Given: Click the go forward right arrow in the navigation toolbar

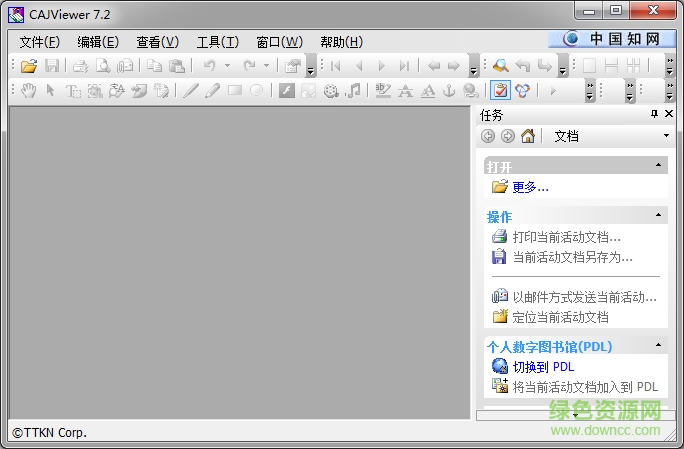Looking at the screenshot, I should point(454,66).
